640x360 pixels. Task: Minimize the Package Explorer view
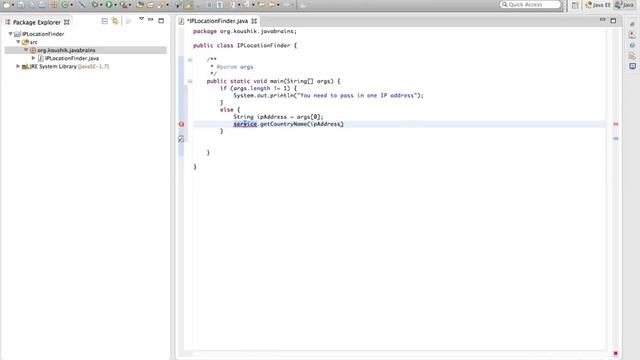[x=151, y=20]
